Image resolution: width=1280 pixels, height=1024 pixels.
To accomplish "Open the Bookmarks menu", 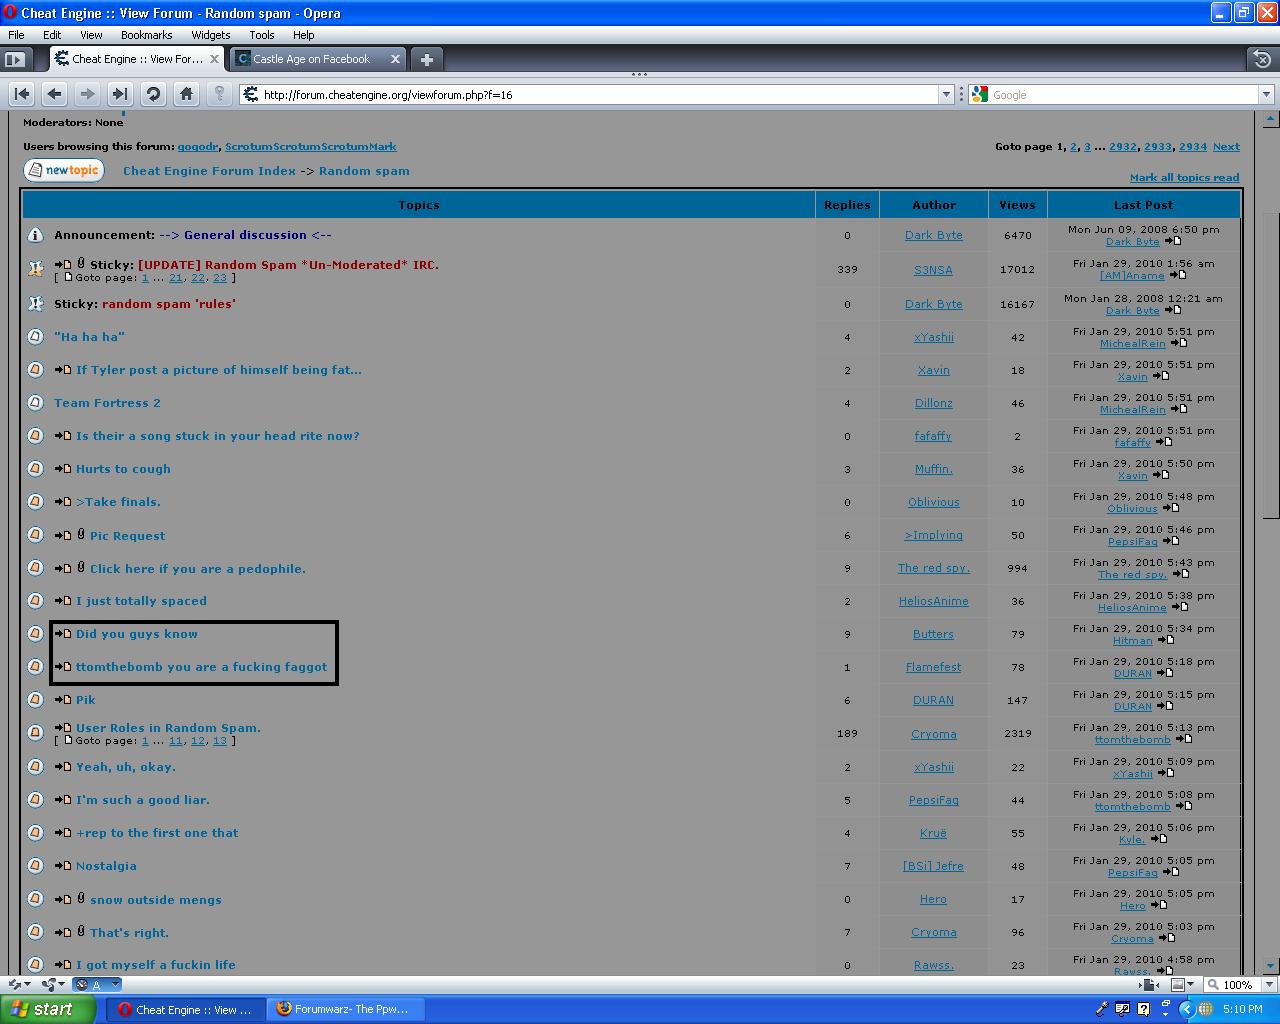I will coord(147,34).
